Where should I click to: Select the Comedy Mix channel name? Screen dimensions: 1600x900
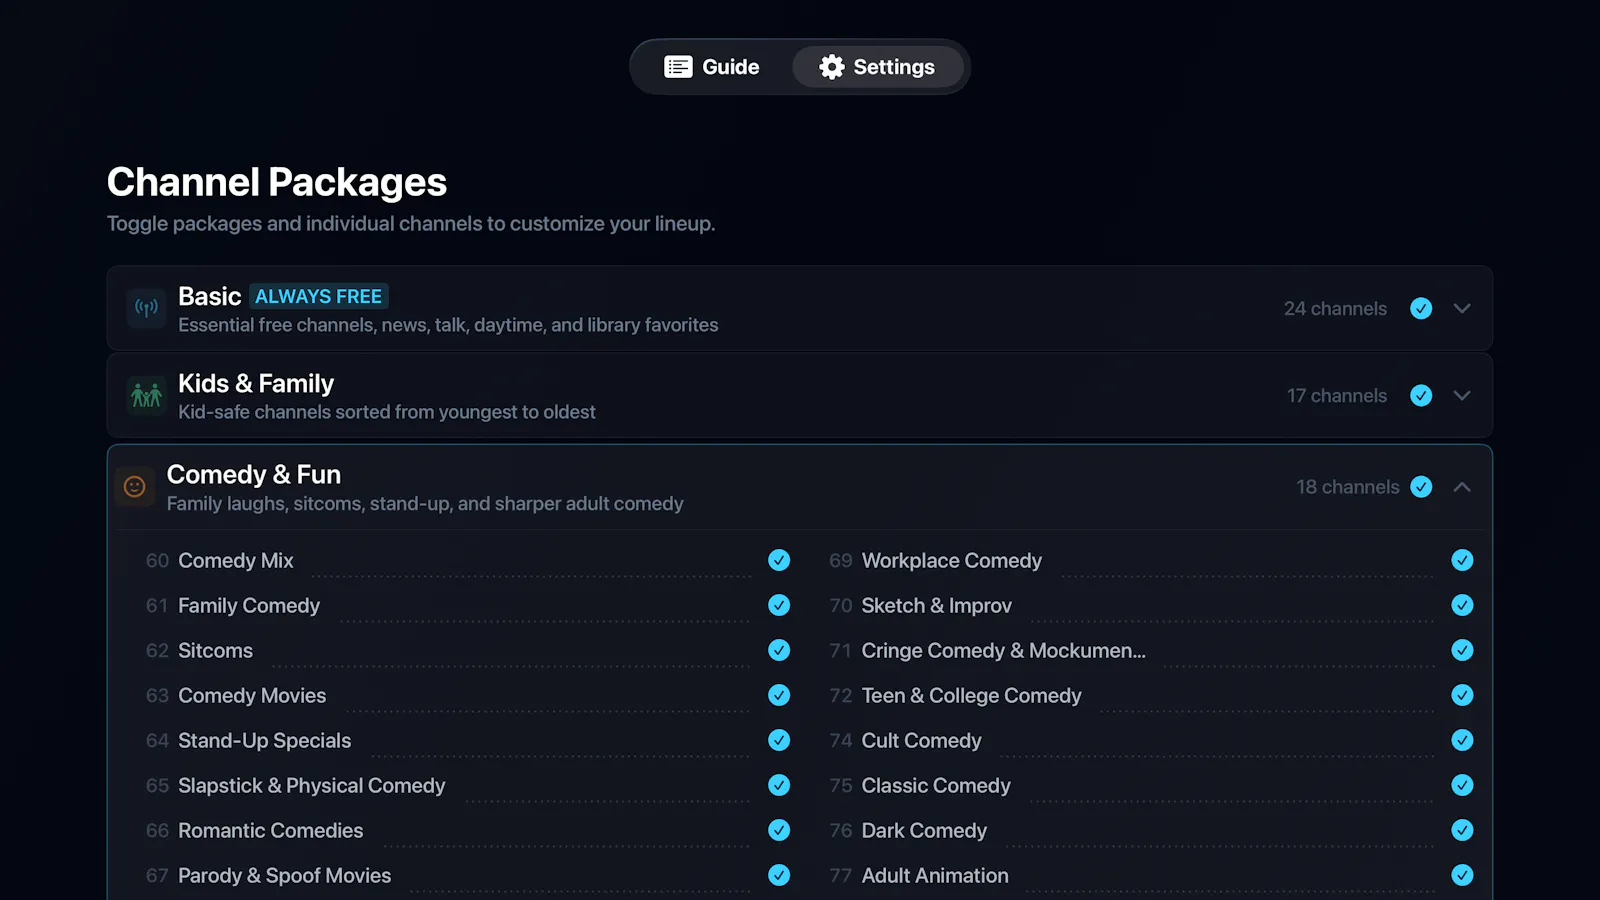click(236, 560)
